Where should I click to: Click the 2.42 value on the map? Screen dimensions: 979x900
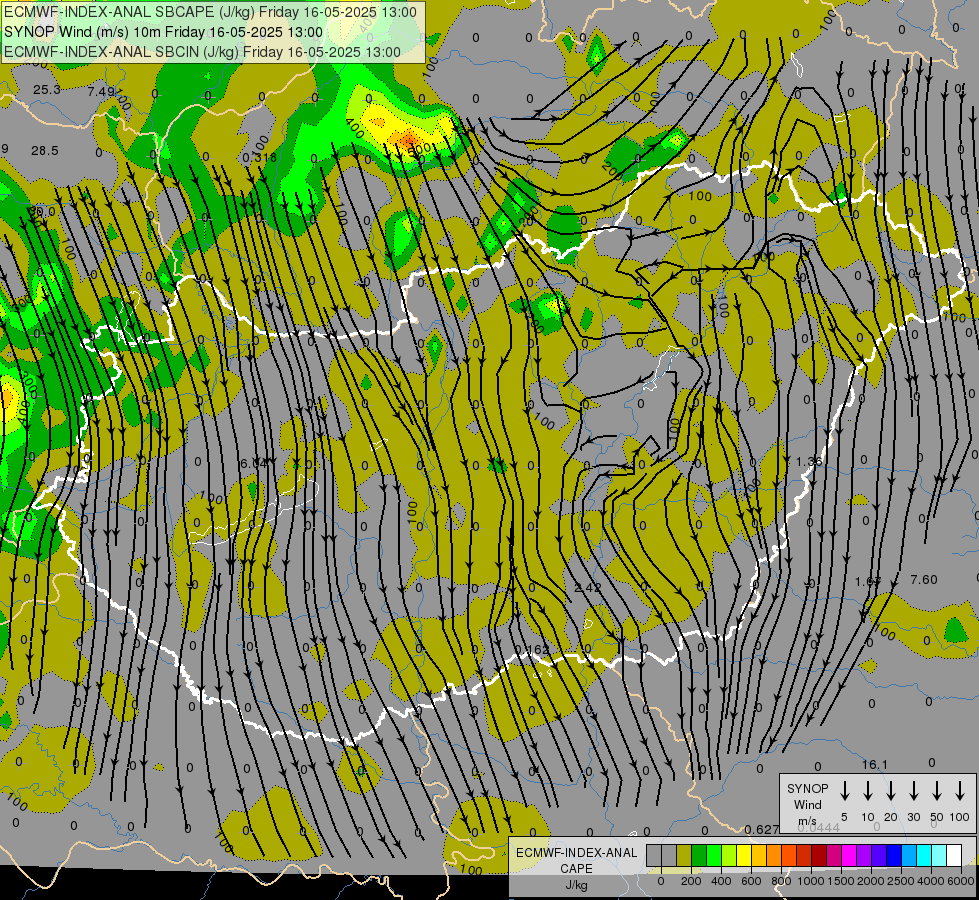tap(588, 587)
